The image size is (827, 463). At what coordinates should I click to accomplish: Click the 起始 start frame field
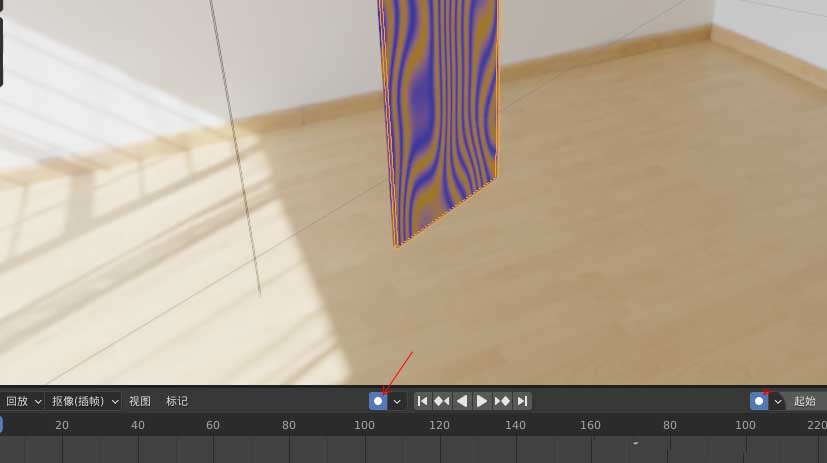[806, 401]
